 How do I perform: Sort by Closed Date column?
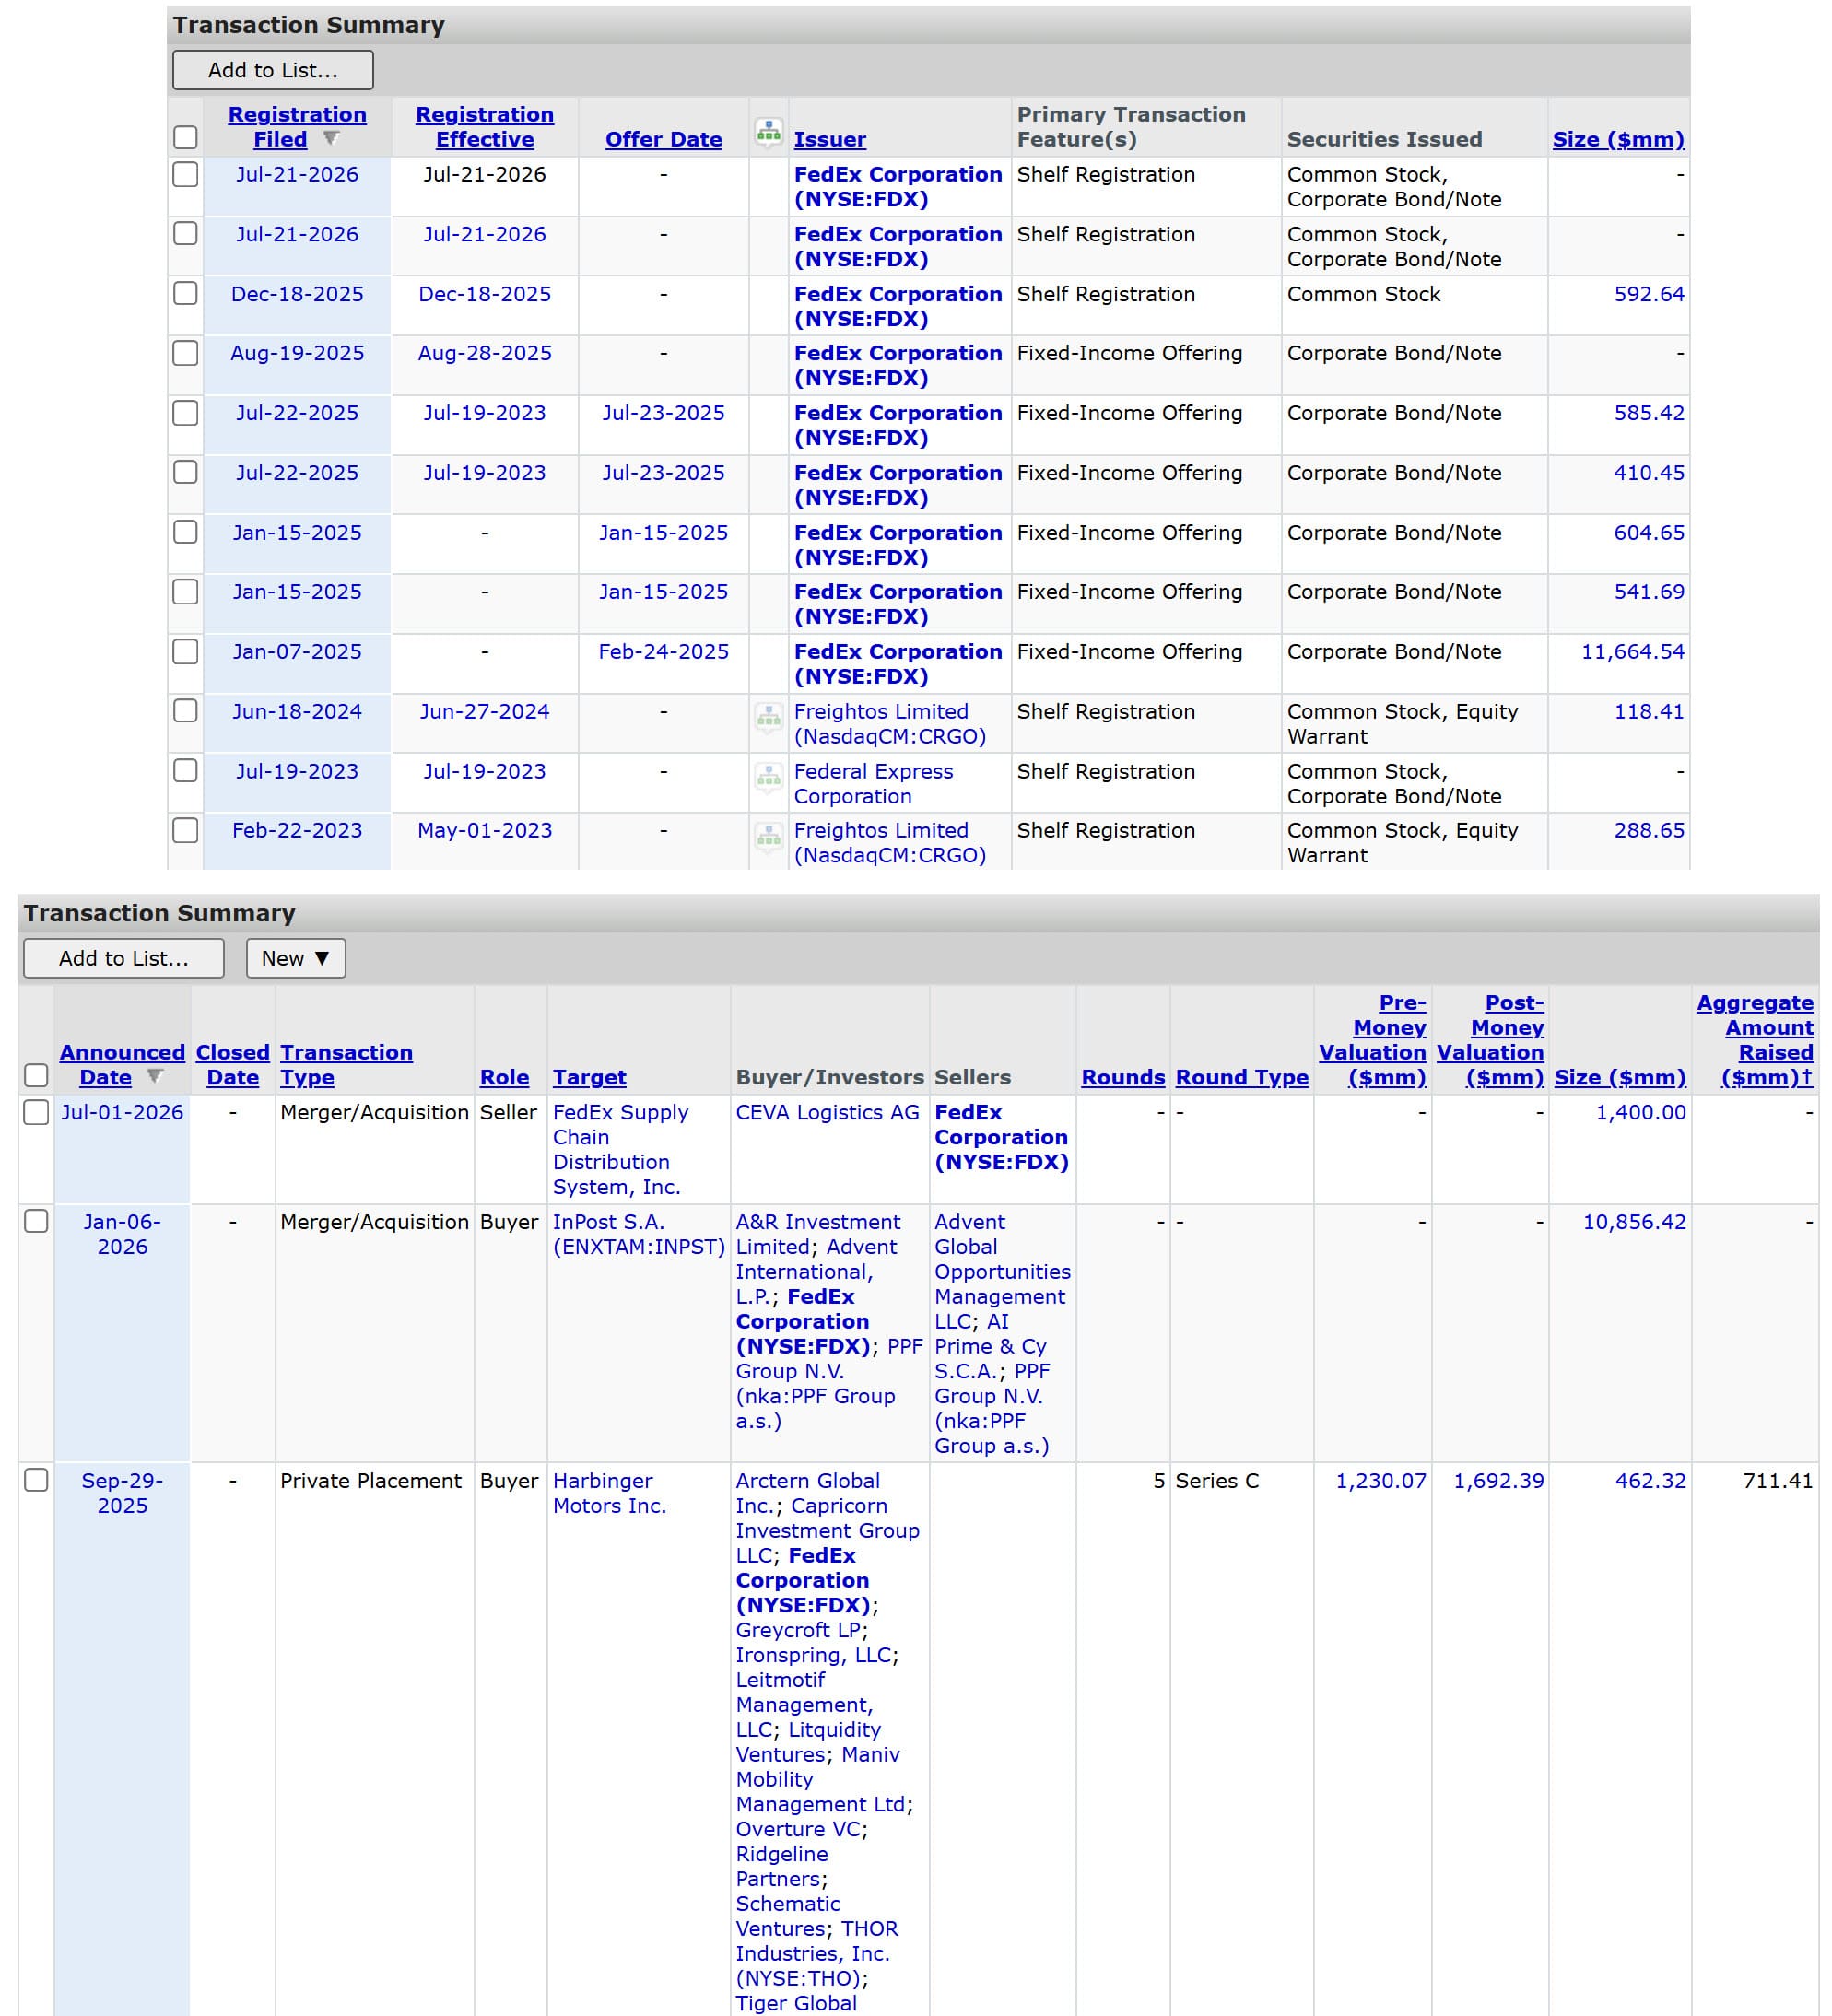(x=233, y=1064)
